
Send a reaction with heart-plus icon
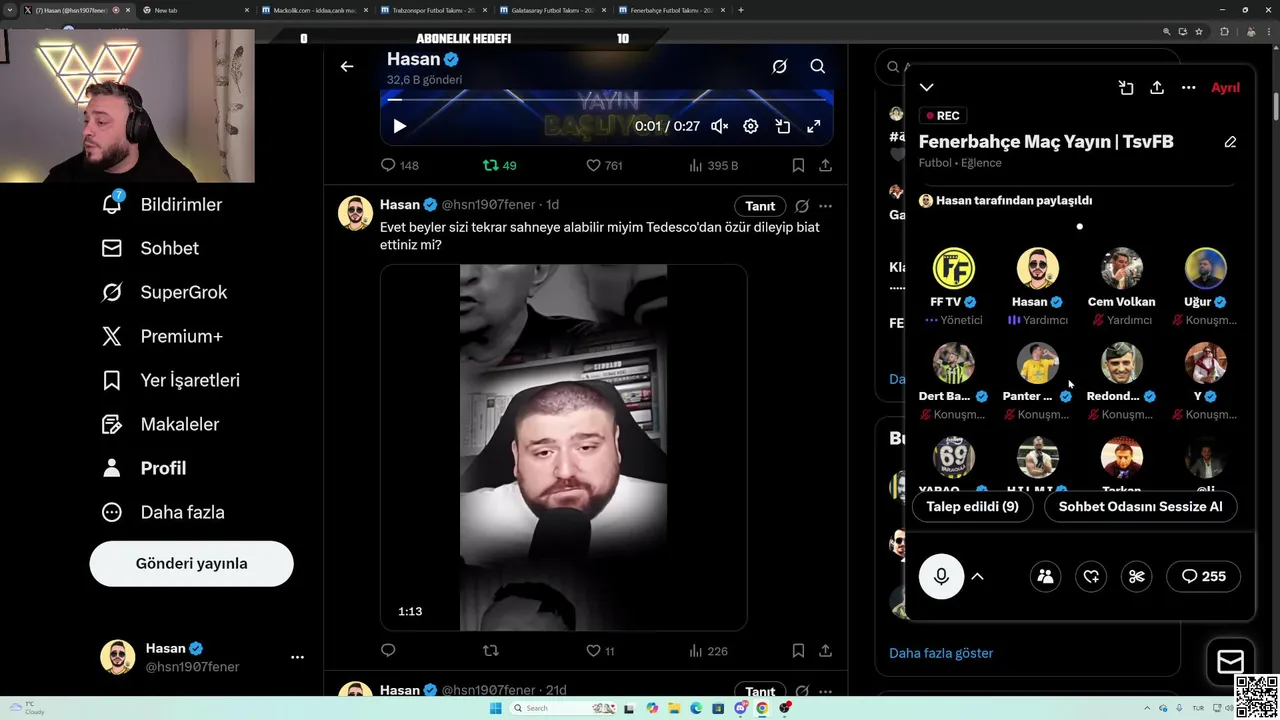pos(1091,576)
